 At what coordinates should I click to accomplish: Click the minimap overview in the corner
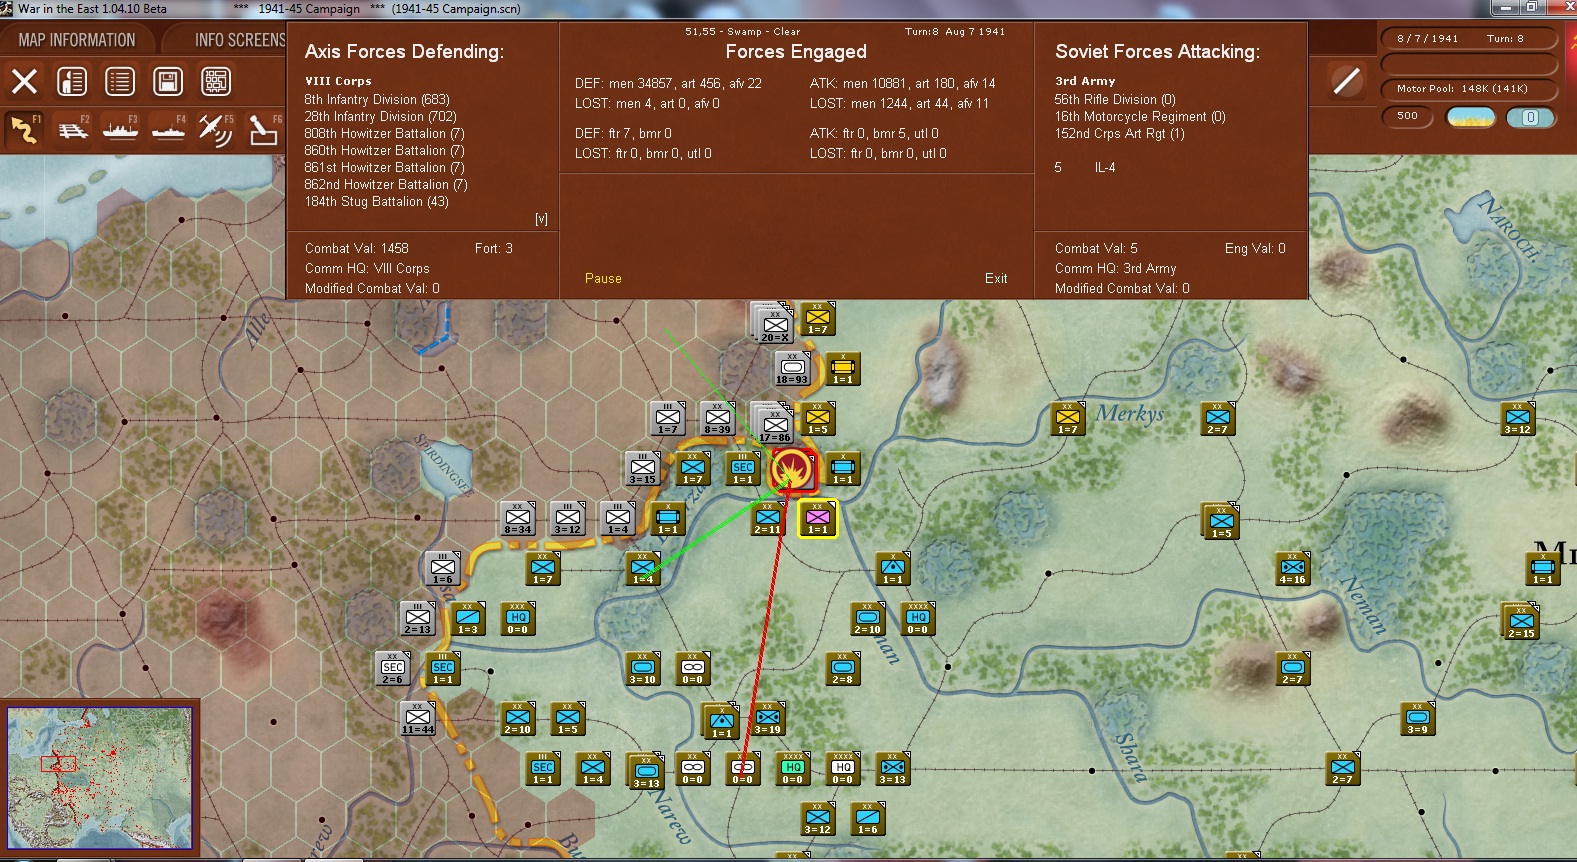click(x=99, y=778)
